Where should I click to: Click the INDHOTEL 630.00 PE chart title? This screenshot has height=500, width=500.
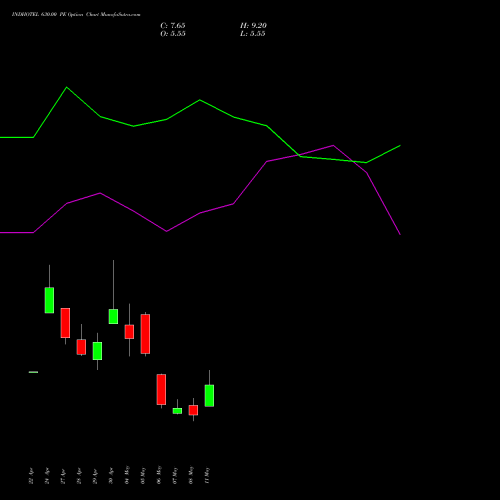[x=76, y=14]
